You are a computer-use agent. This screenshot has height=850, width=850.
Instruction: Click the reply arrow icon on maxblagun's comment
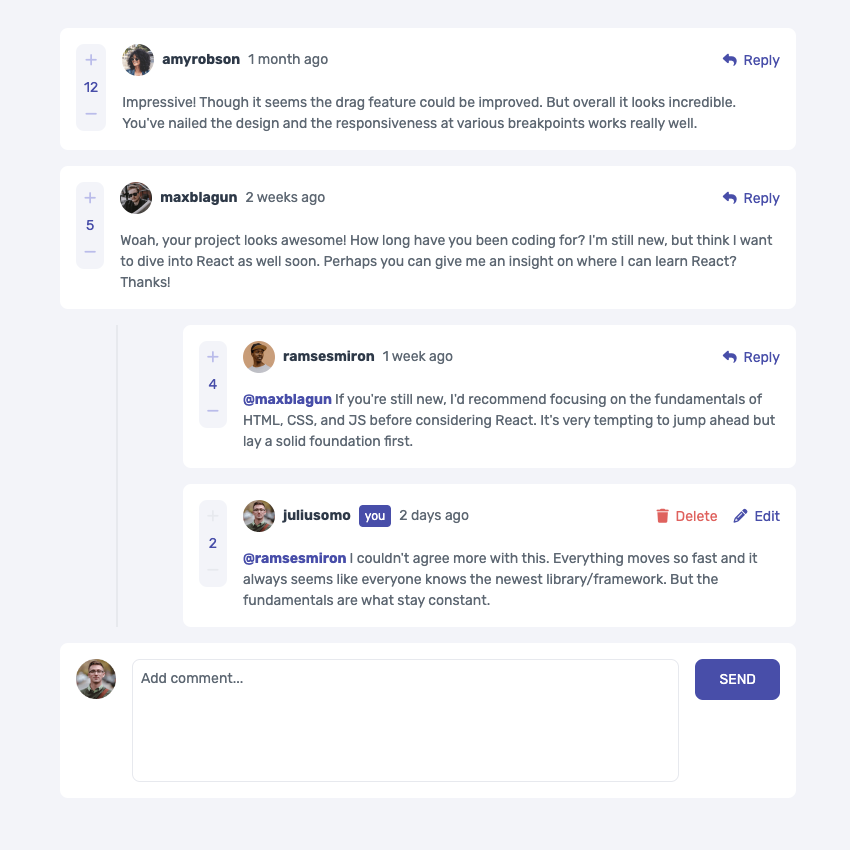point(728,198)
